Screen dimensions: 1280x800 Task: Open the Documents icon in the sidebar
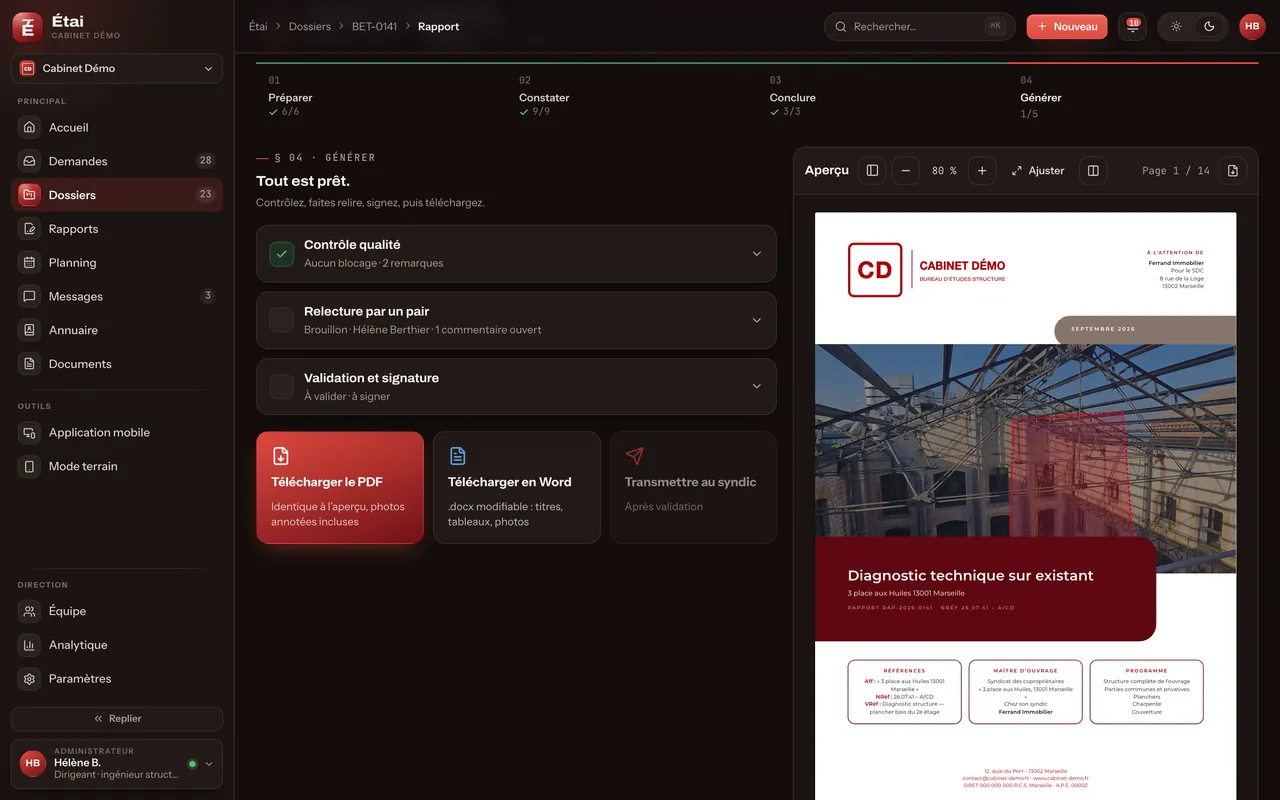pos(30,364)
